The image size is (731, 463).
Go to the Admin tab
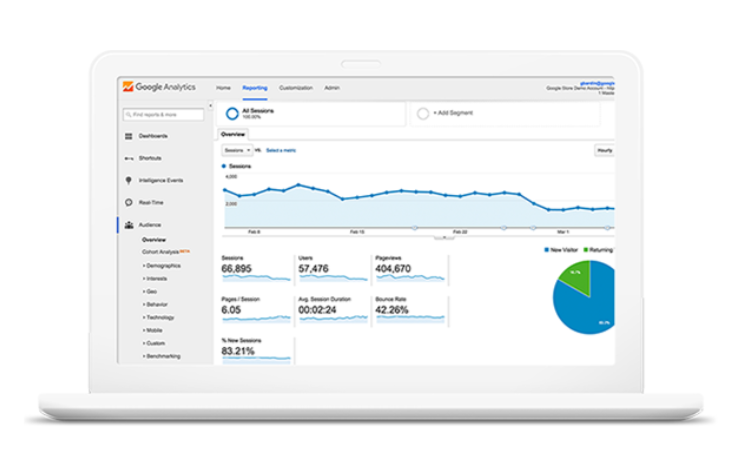click(332, 88)
